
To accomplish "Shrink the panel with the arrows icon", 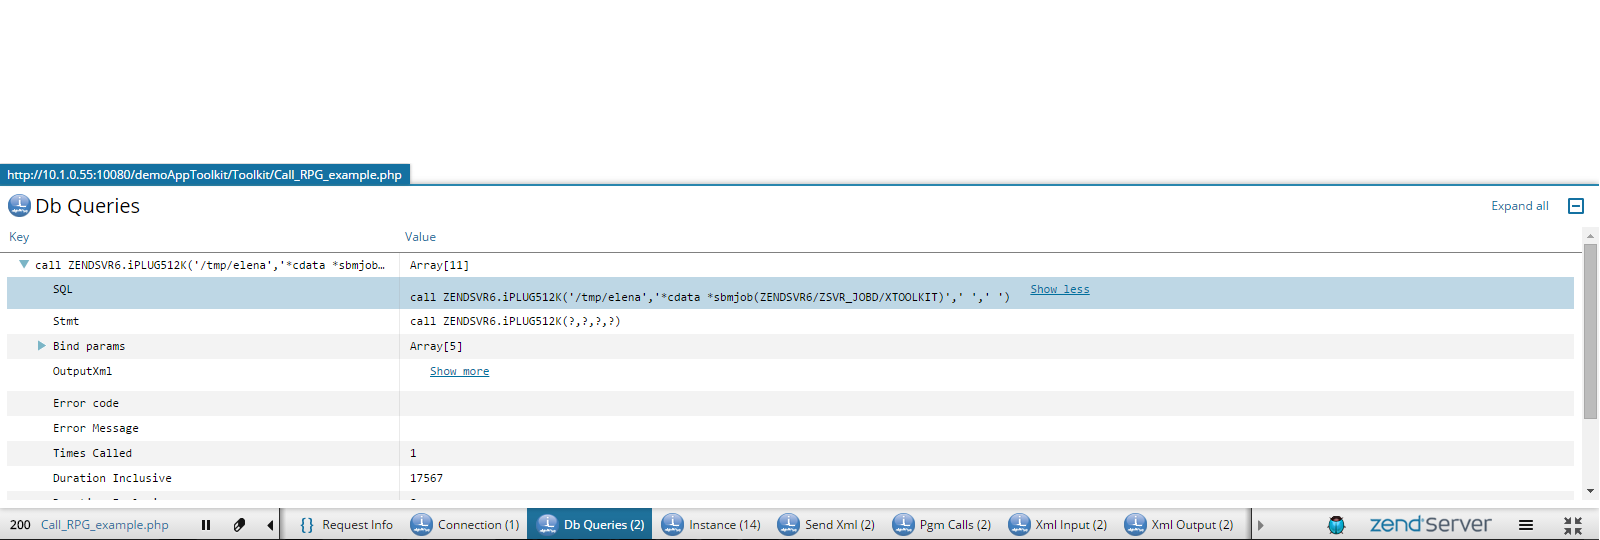I will (1573, 525).
